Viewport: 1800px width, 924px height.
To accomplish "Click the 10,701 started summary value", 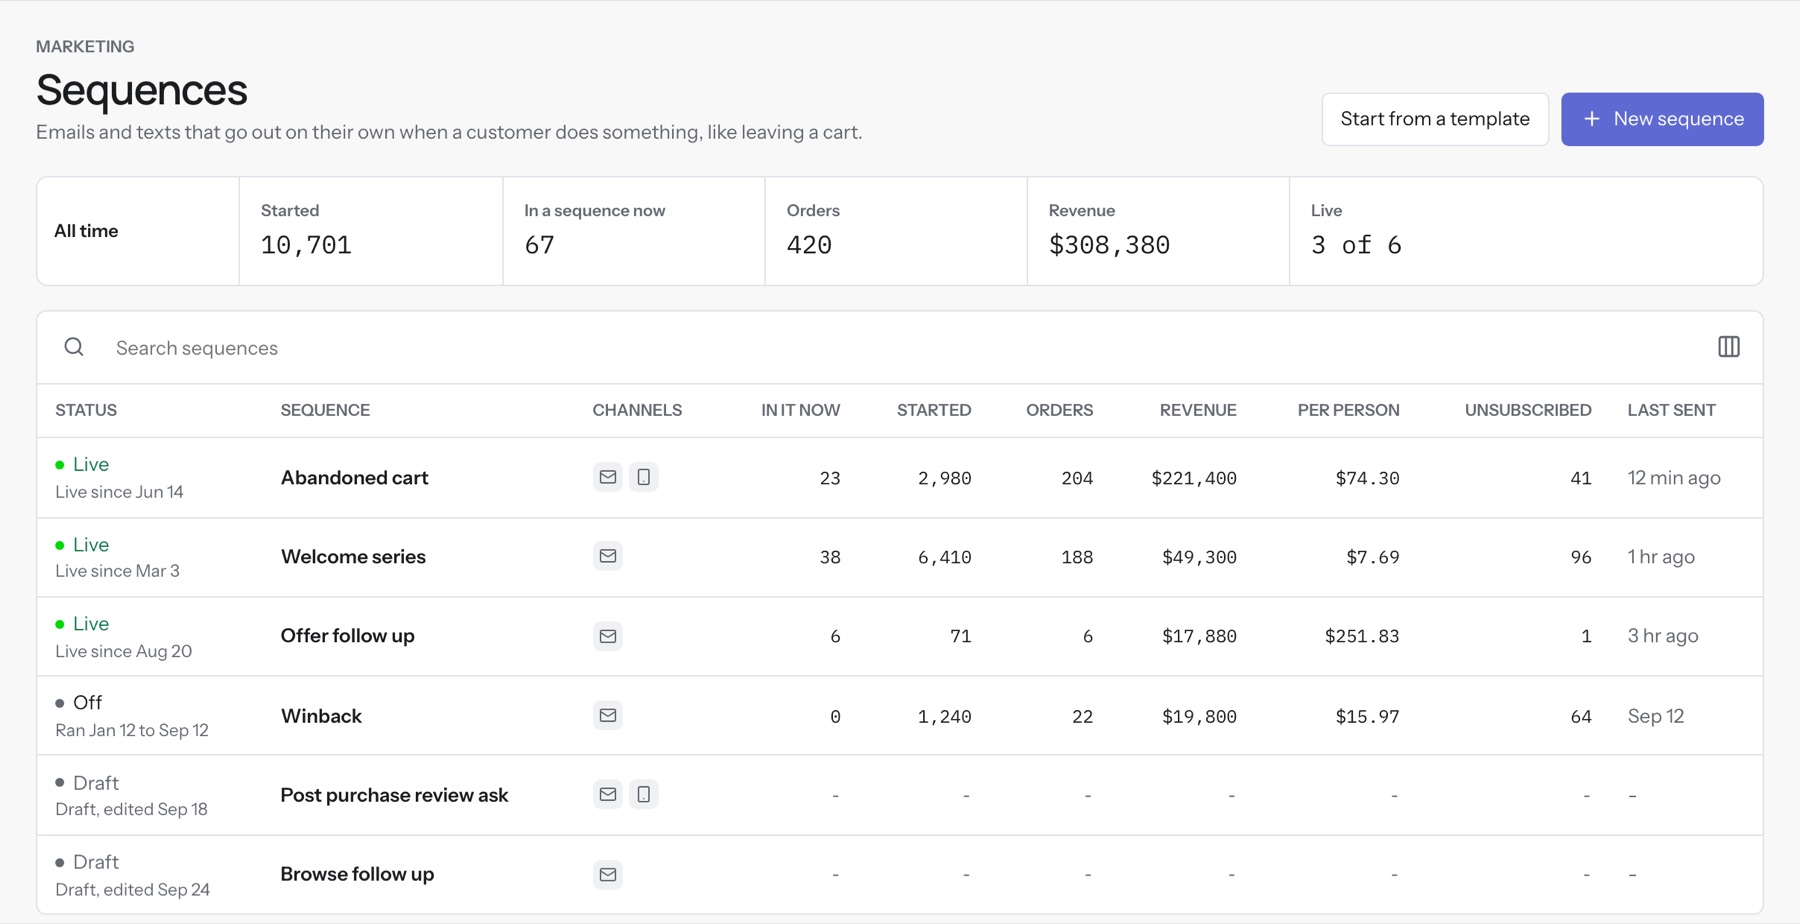I will pos(306,245).
